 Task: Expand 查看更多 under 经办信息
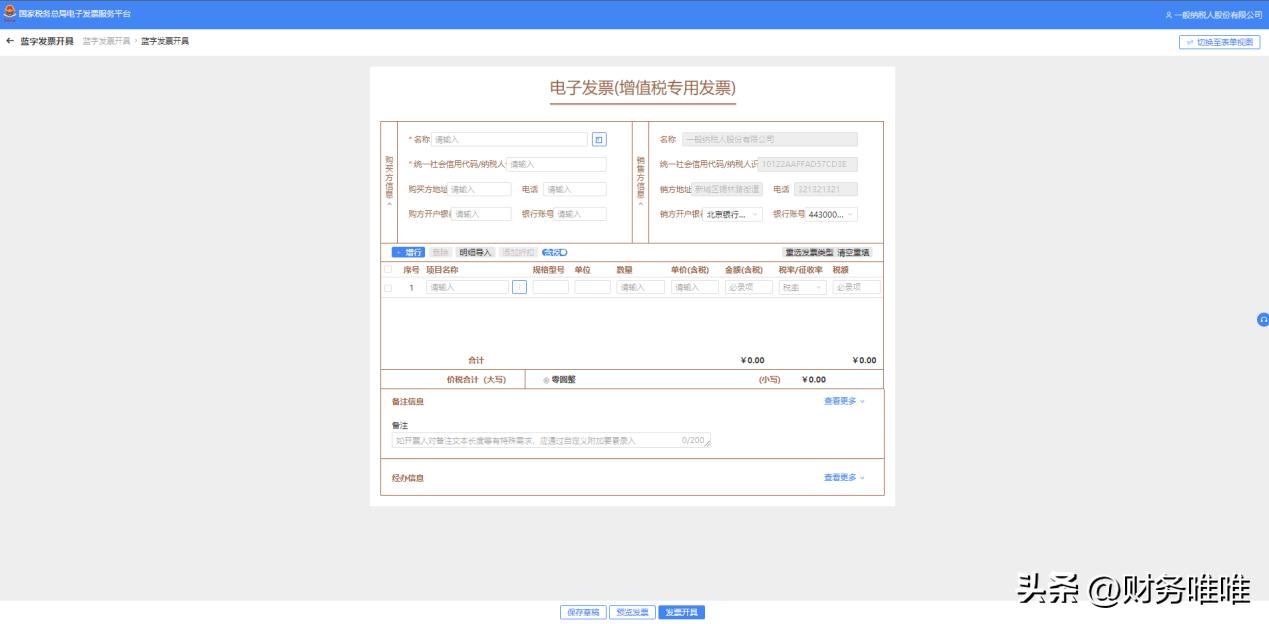pyautogui.click(x=842, y=477)
